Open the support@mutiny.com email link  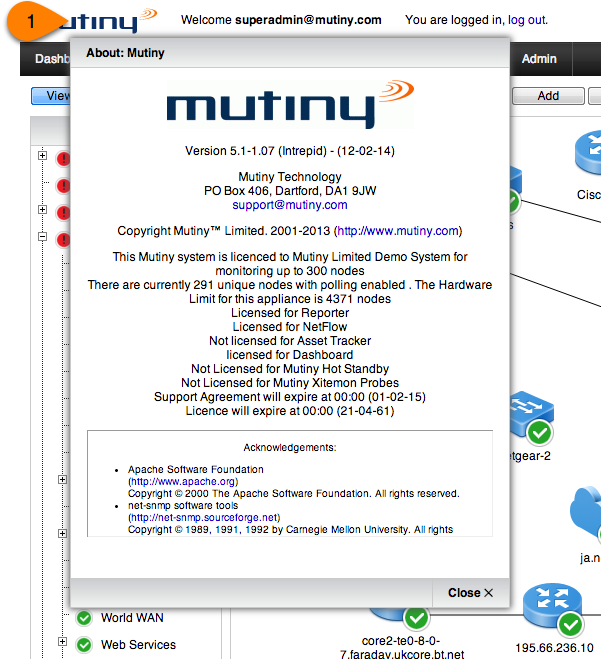click(x=290, y=205)
